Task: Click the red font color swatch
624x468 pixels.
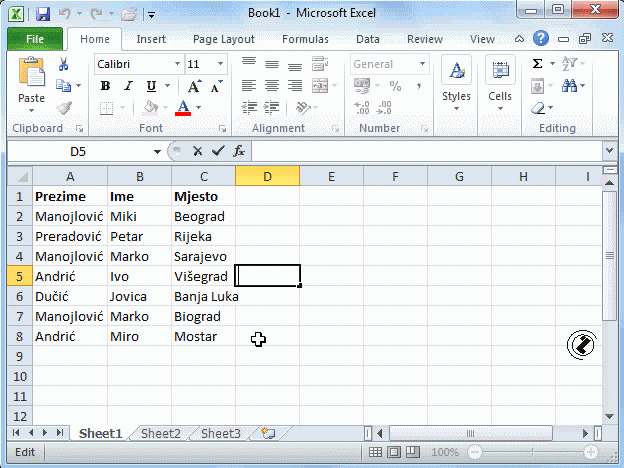Action: click(x=182, y=108)
